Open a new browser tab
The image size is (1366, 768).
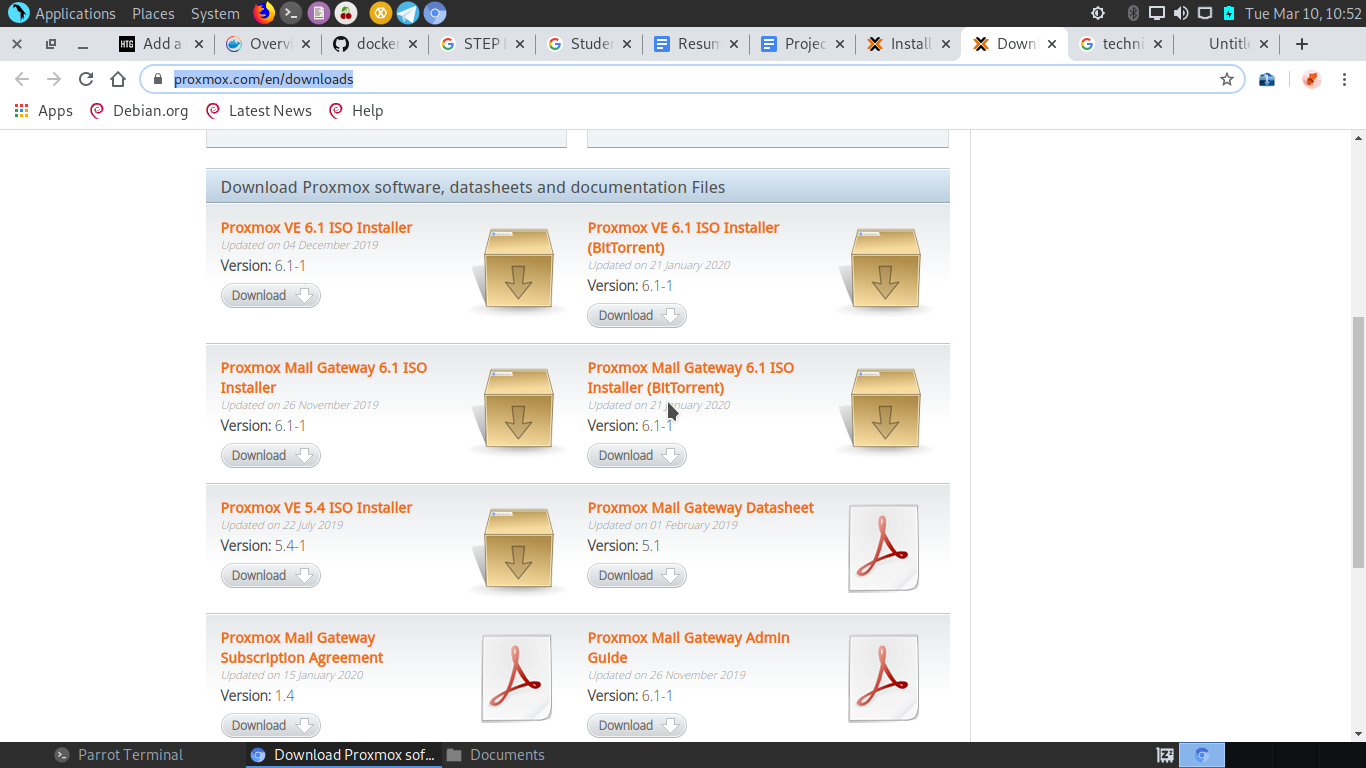click(1301, 44)
